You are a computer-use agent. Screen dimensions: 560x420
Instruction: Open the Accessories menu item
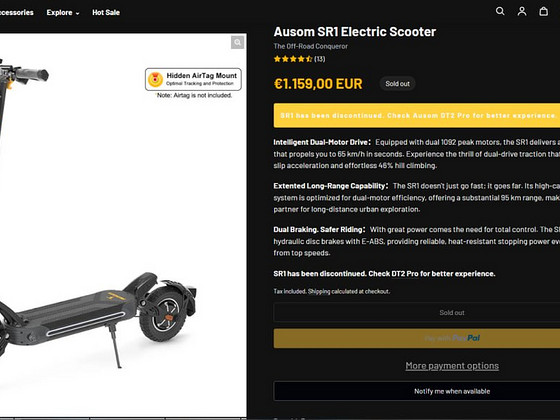16,12
